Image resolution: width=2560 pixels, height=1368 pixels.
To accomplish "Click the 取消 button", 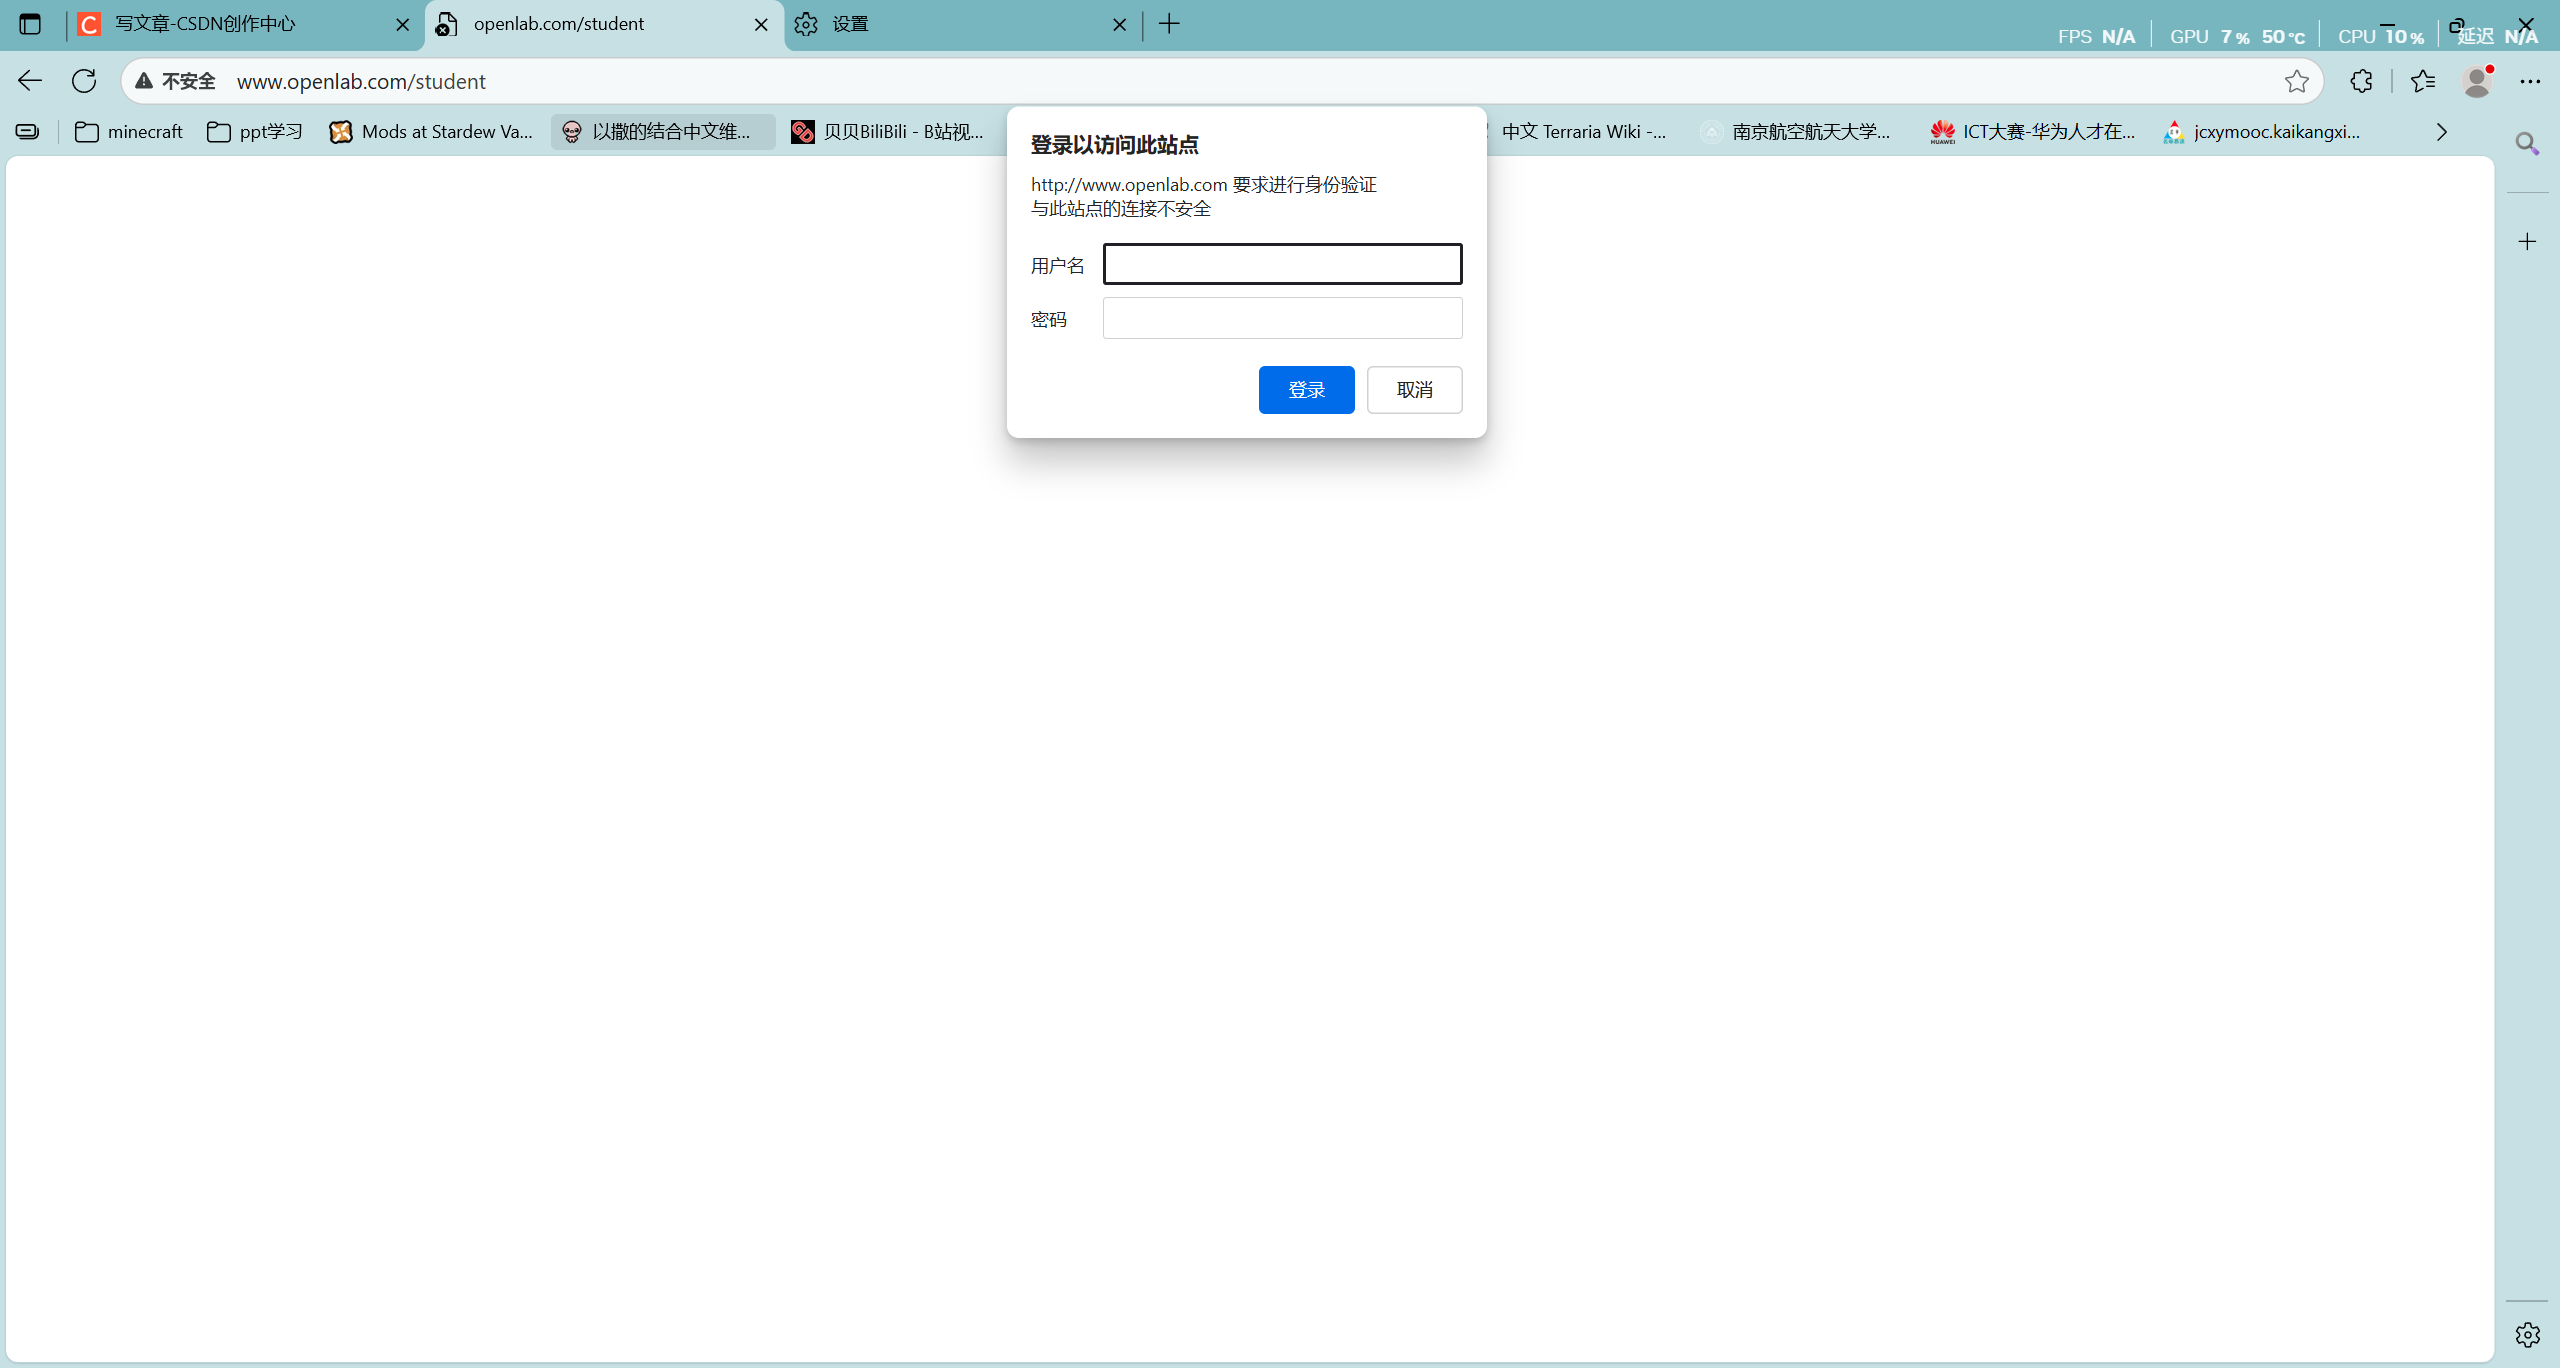I will 1414,390.
